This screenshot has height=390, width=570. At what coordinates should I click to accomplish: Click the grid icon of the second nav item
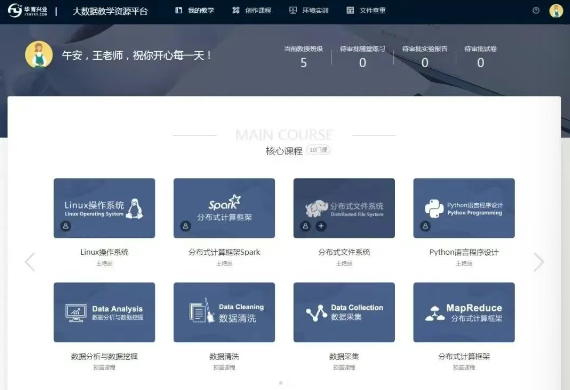[236, 10]
